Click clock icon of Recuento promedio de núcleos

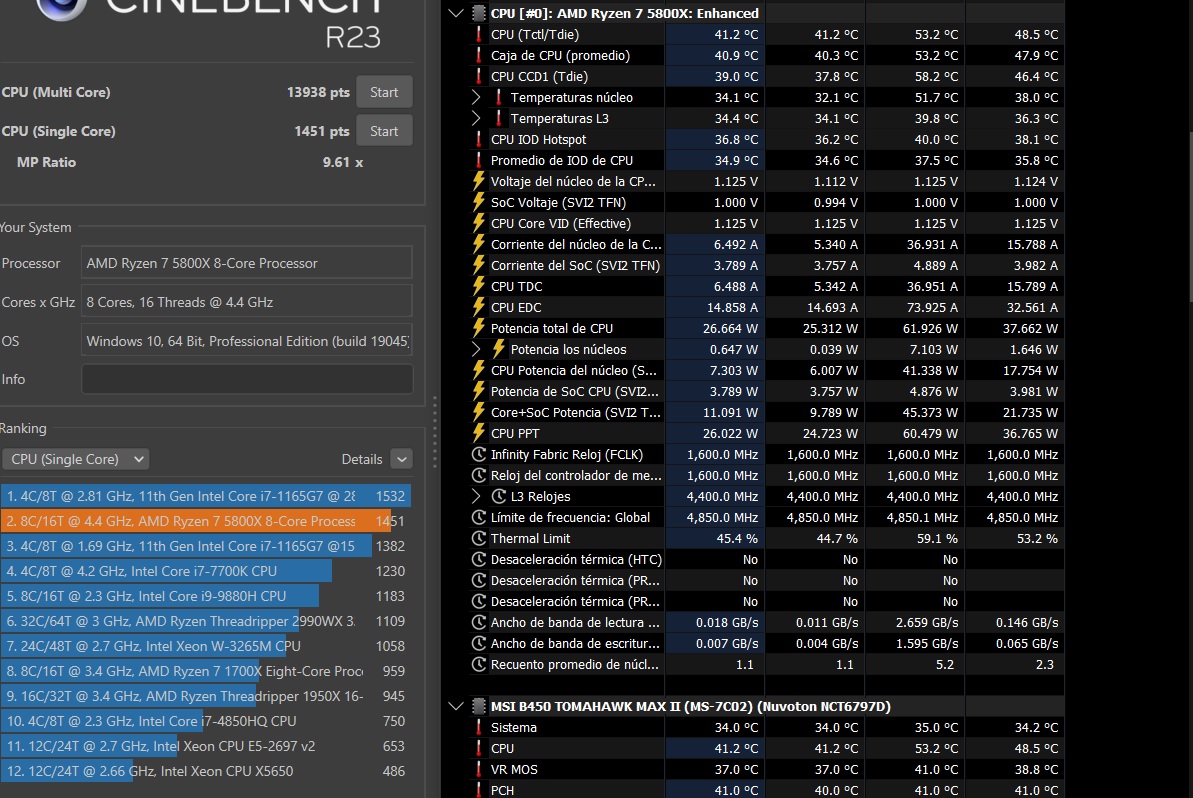(x=479, y=664)
